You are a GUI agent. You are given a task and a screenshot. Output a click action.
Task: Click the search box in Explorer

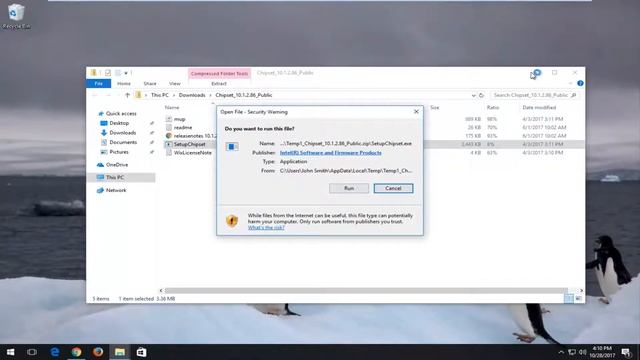pos(533,95)
